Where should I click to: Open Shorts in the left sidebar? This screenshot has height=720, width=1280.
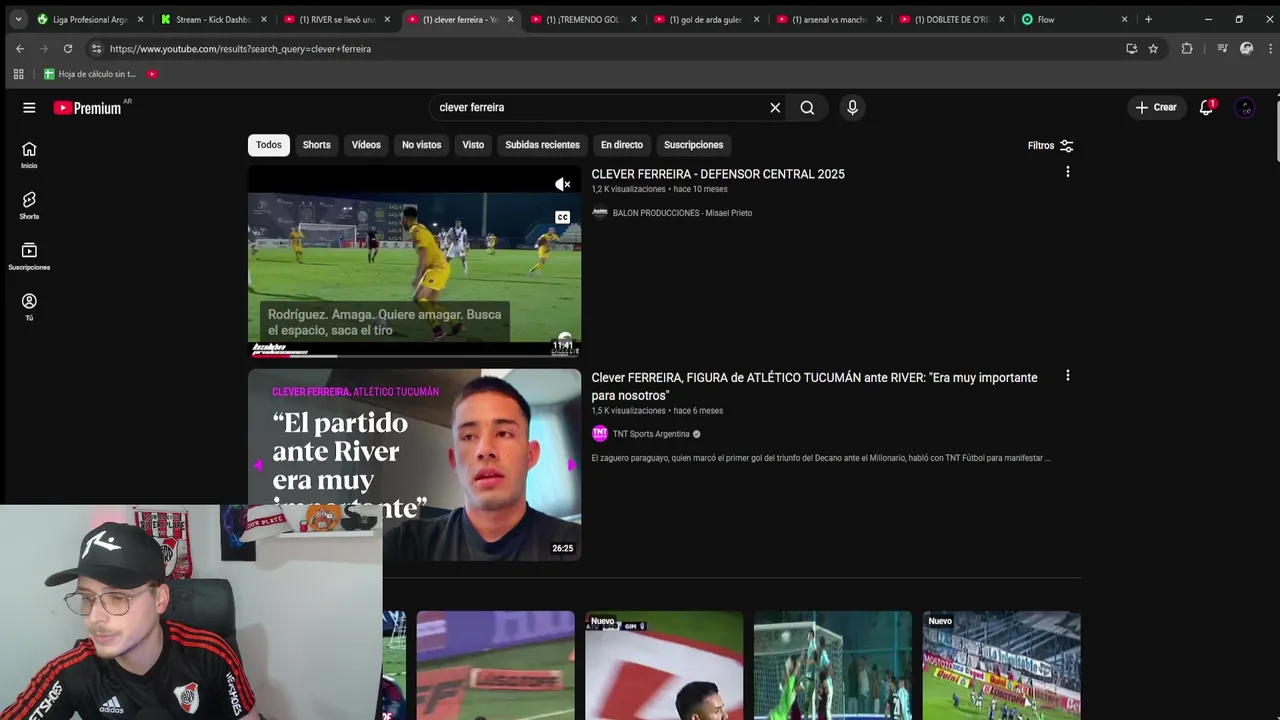29,206
